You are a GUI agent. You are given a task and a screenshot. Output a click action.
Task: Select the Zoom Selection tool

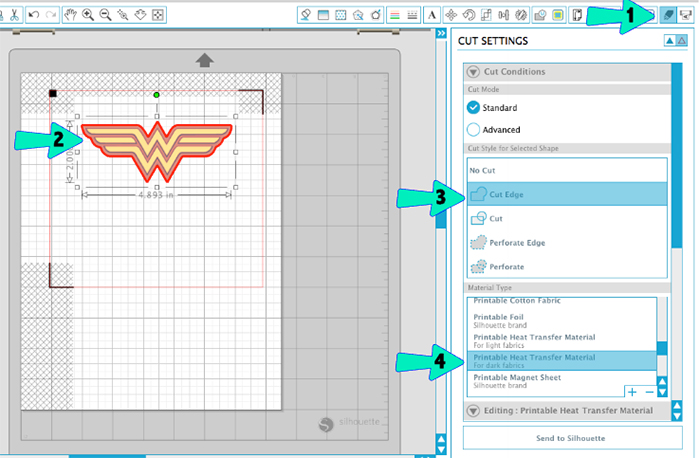click(123, 15)
